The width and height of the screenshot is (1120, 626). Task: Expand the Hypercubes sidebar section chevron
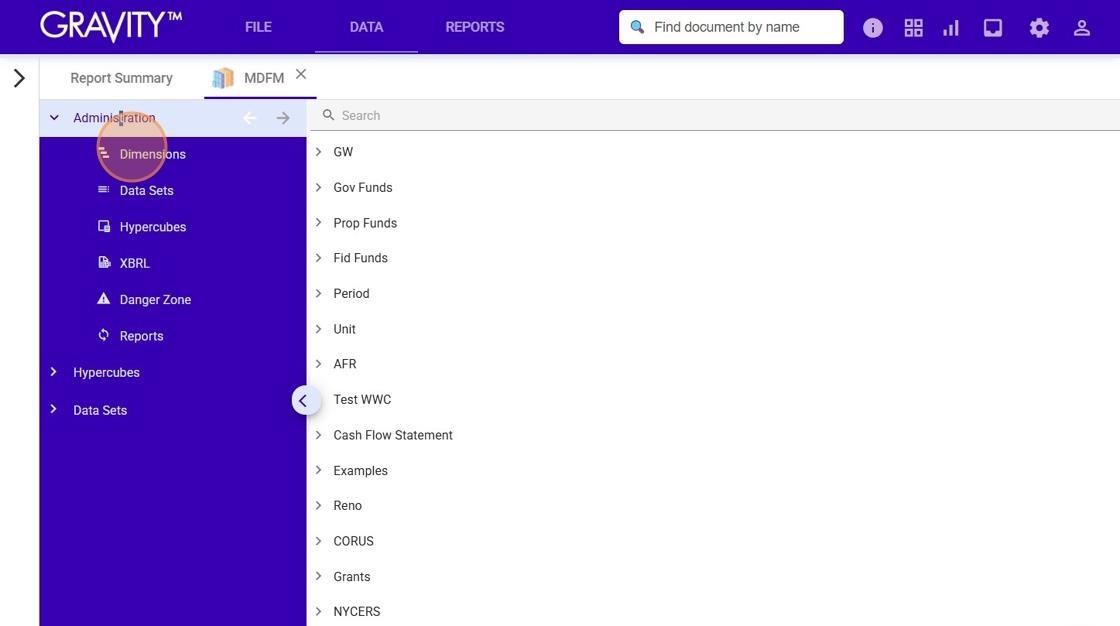54,372
